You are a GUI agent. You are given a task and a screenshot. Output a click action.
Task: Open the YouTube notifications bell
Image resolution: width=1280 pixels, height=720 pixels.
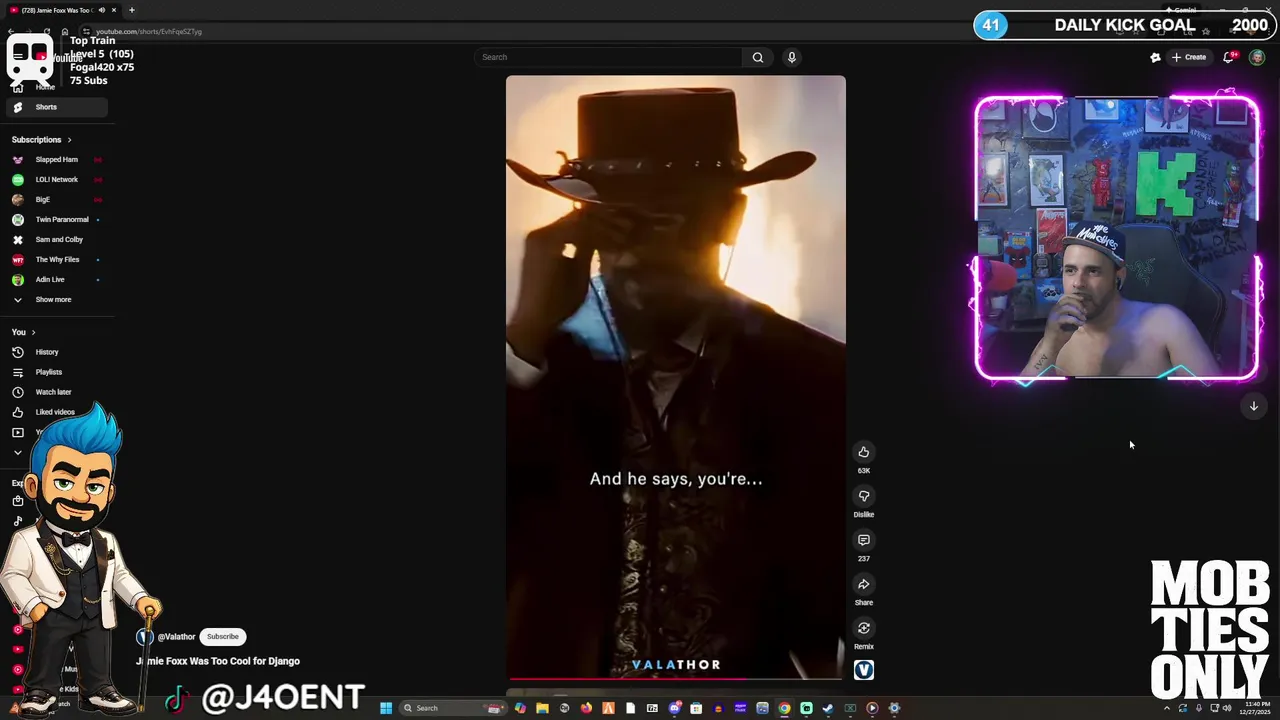[1229, 57]
